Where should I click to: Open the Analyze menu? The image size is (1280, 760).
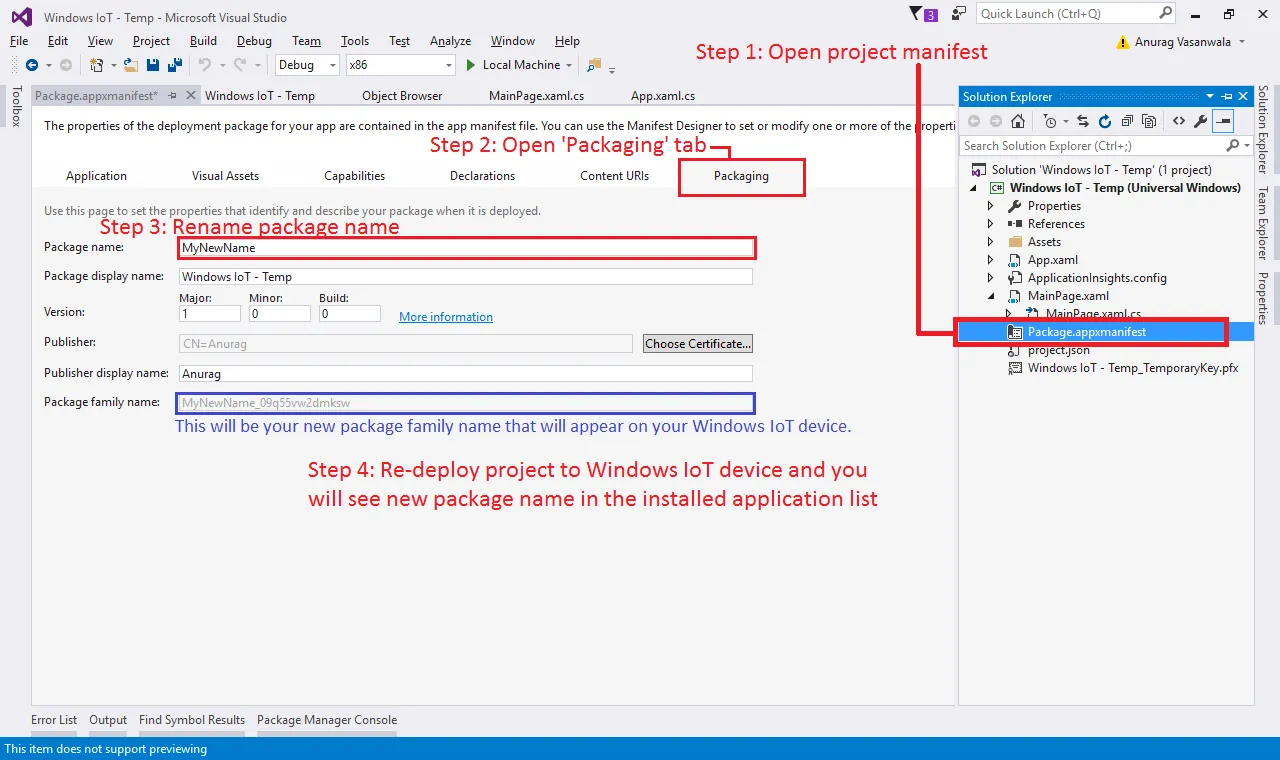click(450, 41)
